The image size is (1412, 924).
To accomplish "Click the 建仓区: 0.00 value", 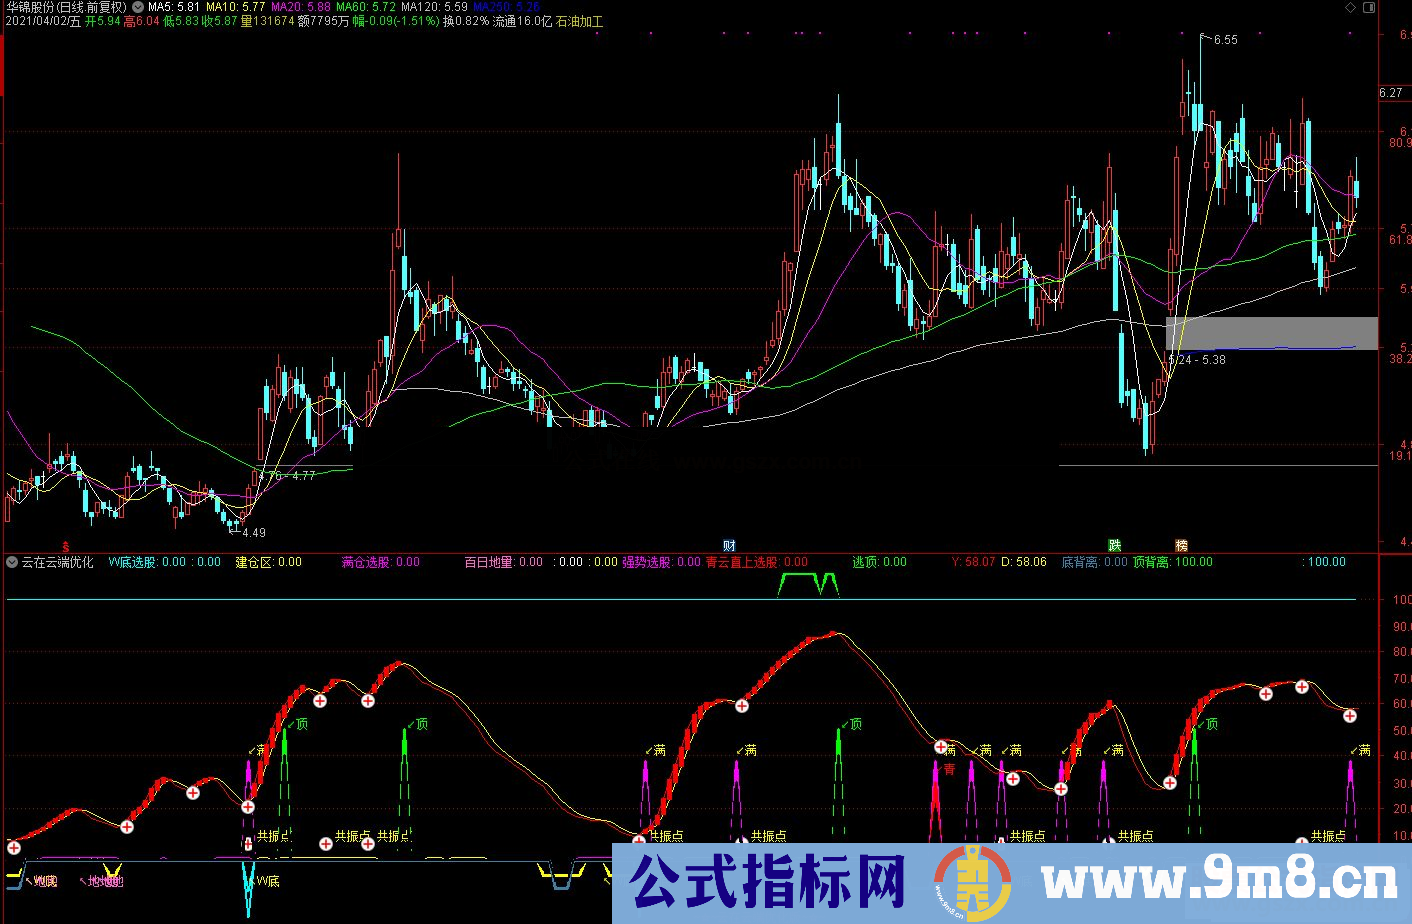I will coord(268,562).
